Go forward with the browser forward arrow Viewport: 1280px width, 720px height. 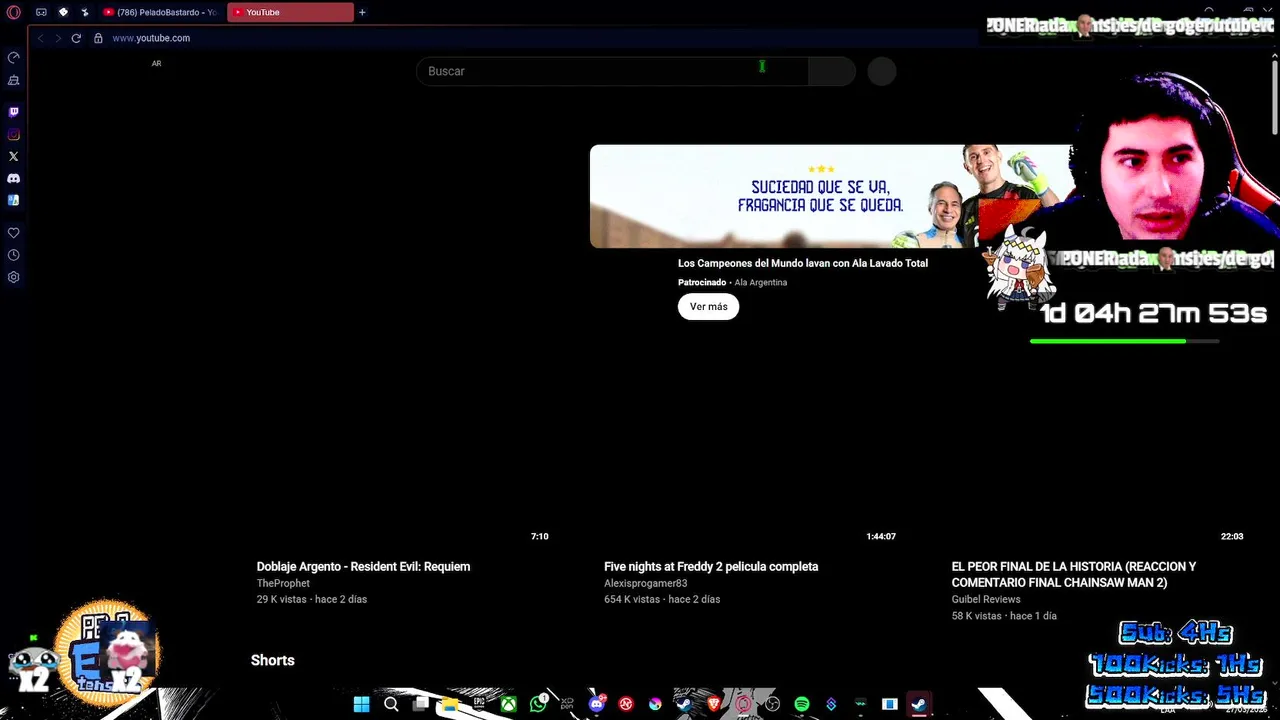58,38
